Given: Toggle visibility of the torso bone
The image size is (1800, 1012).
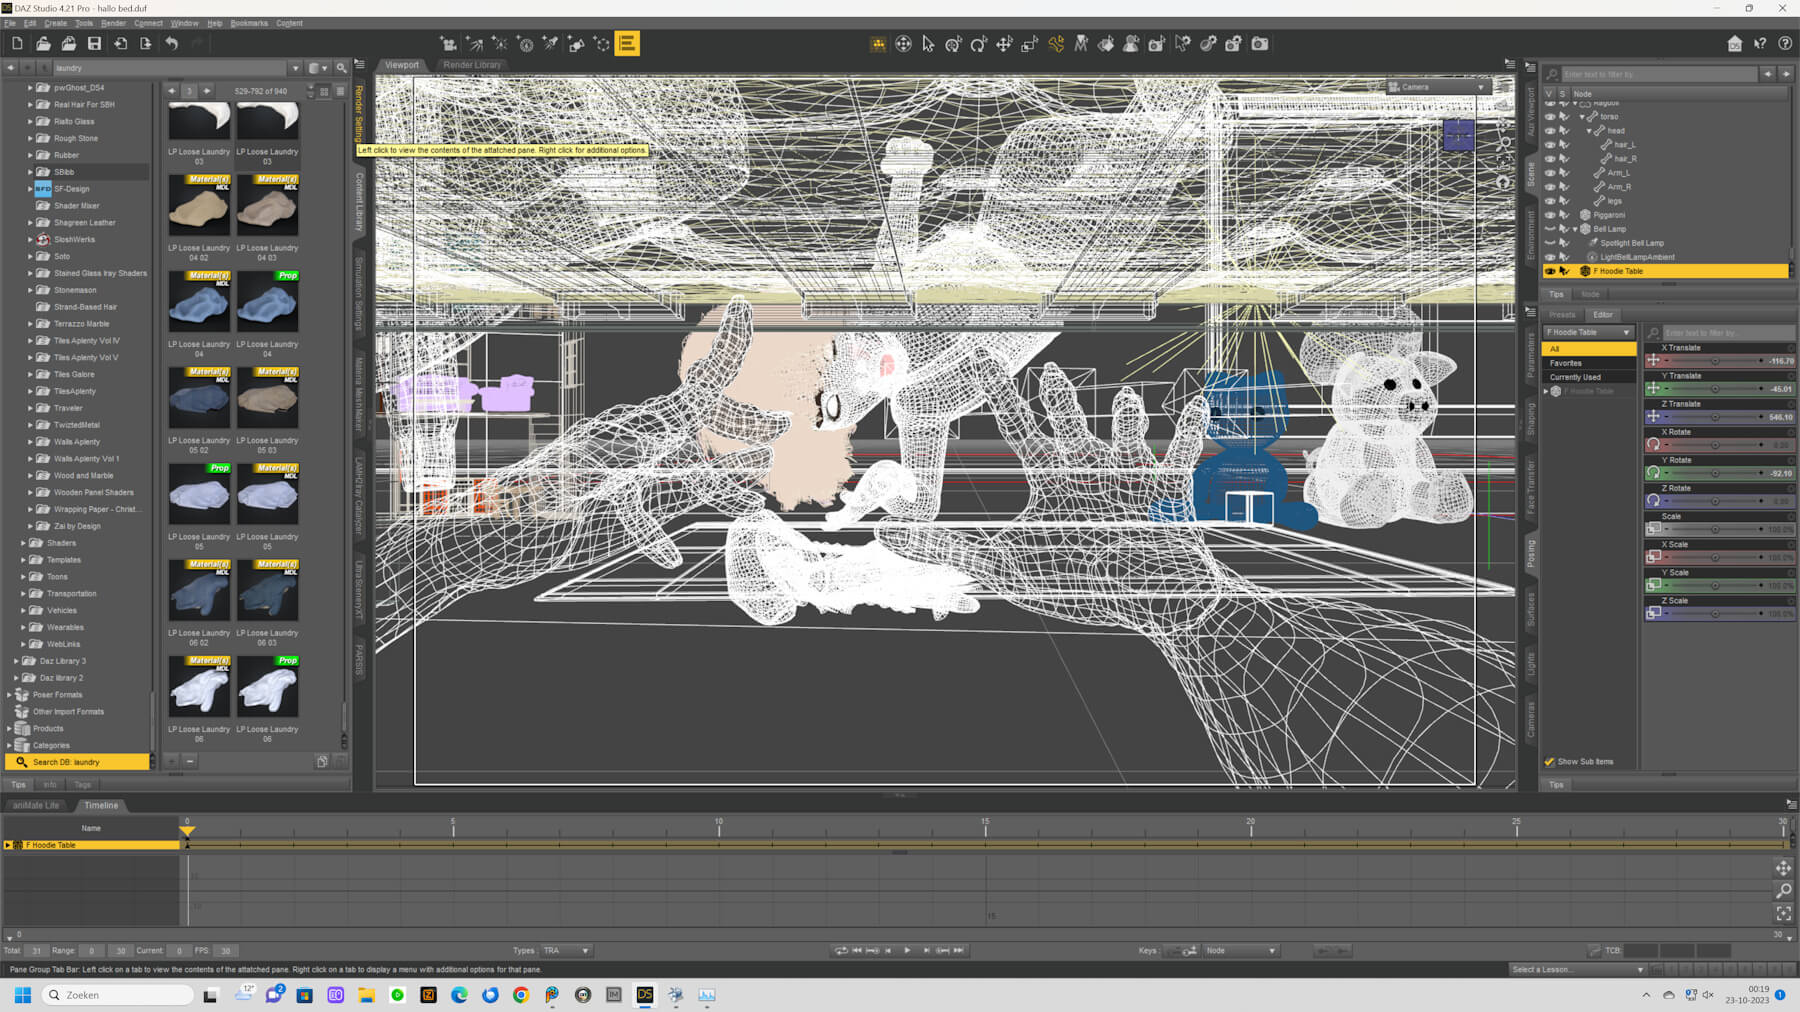Looking at the screenshot, I should 1550,117.
